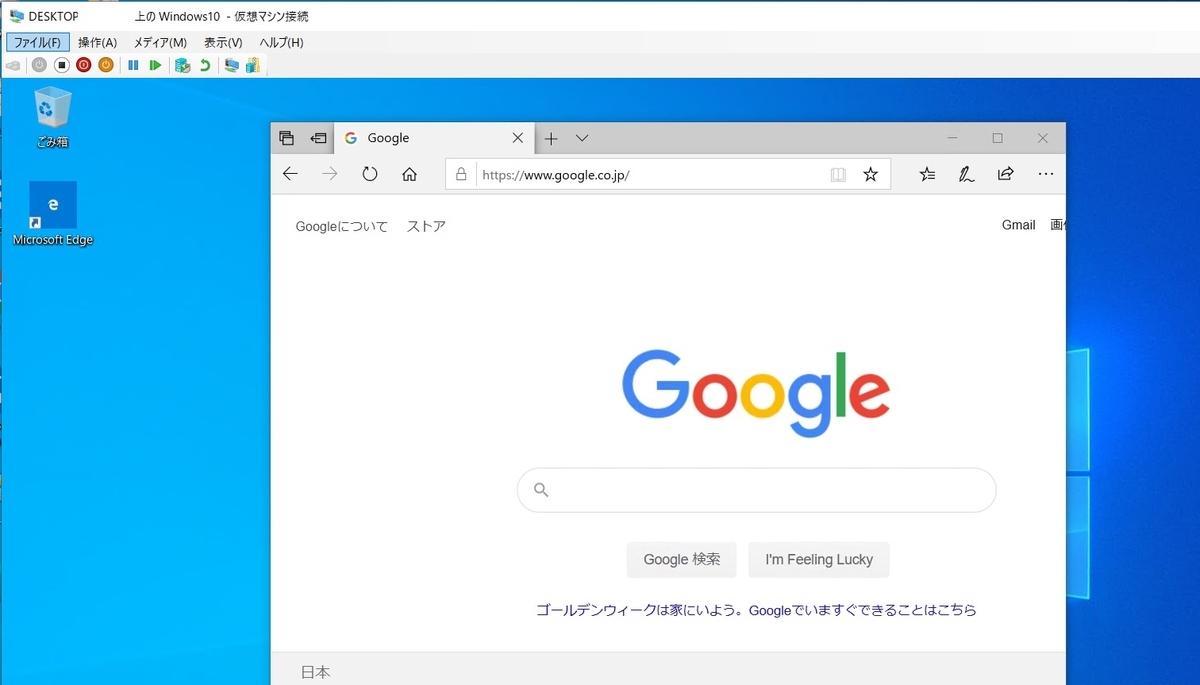The height and width of the screenshot is (685, 1200).
Task: Refresh the Google page
Action: [370, 174]
